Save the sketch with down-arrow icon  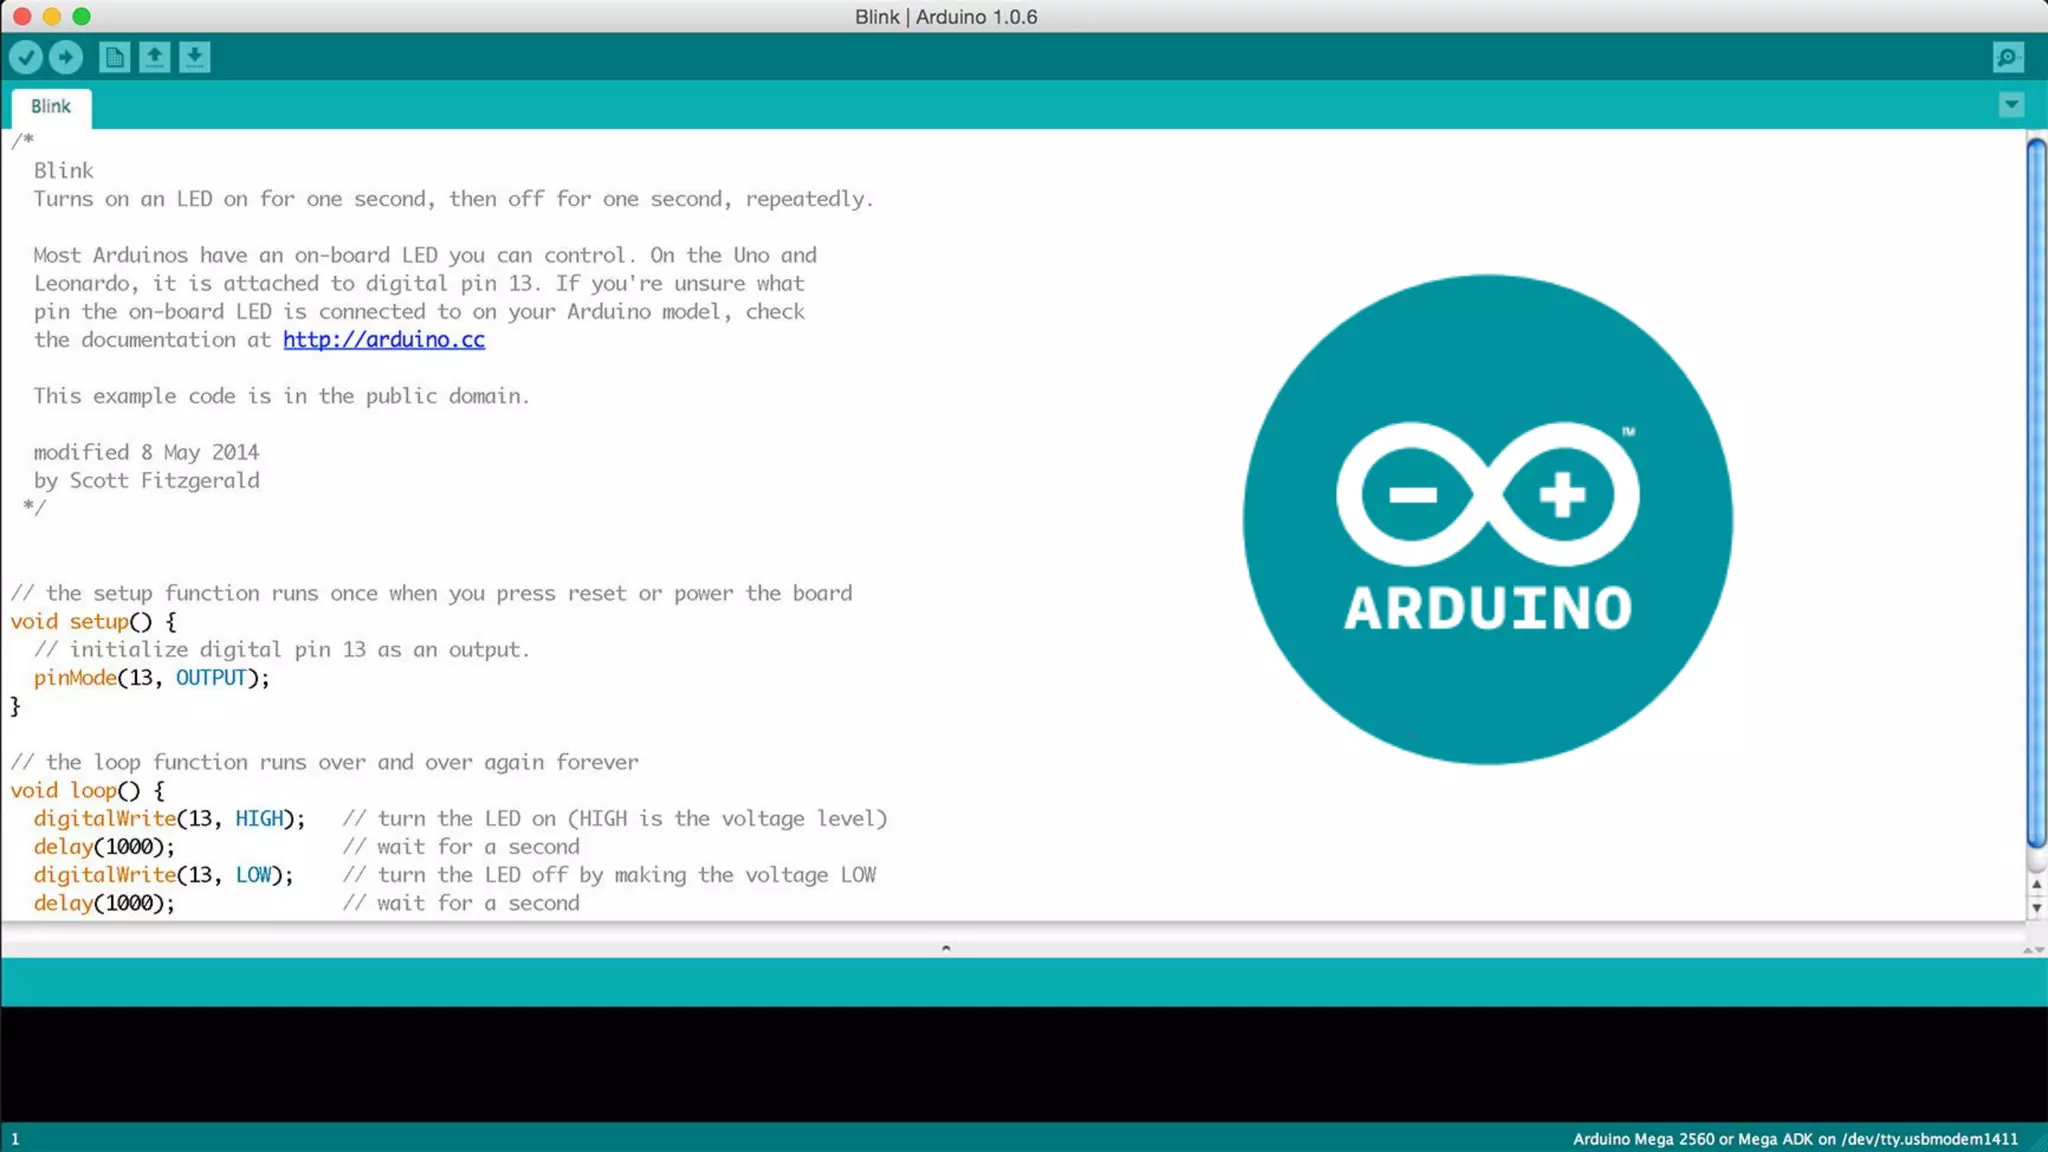point(195,57)
